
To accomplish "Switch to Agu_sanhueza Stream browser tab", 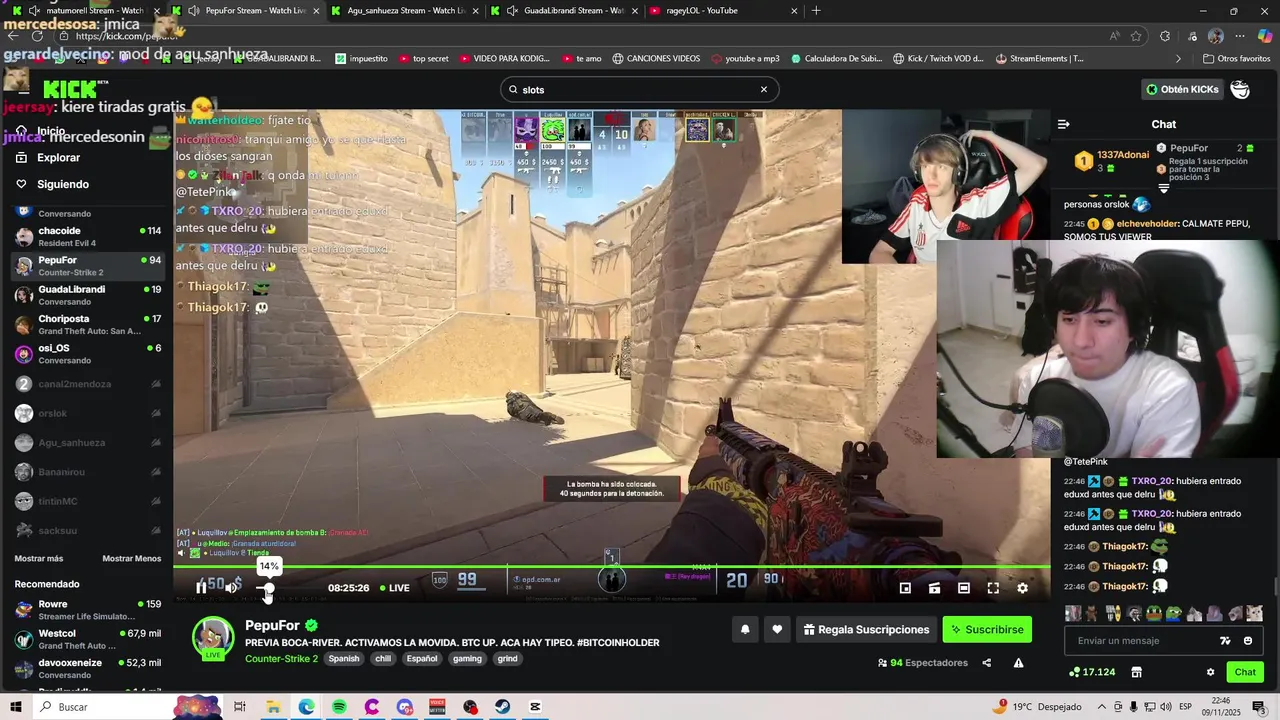I will 407,11.
